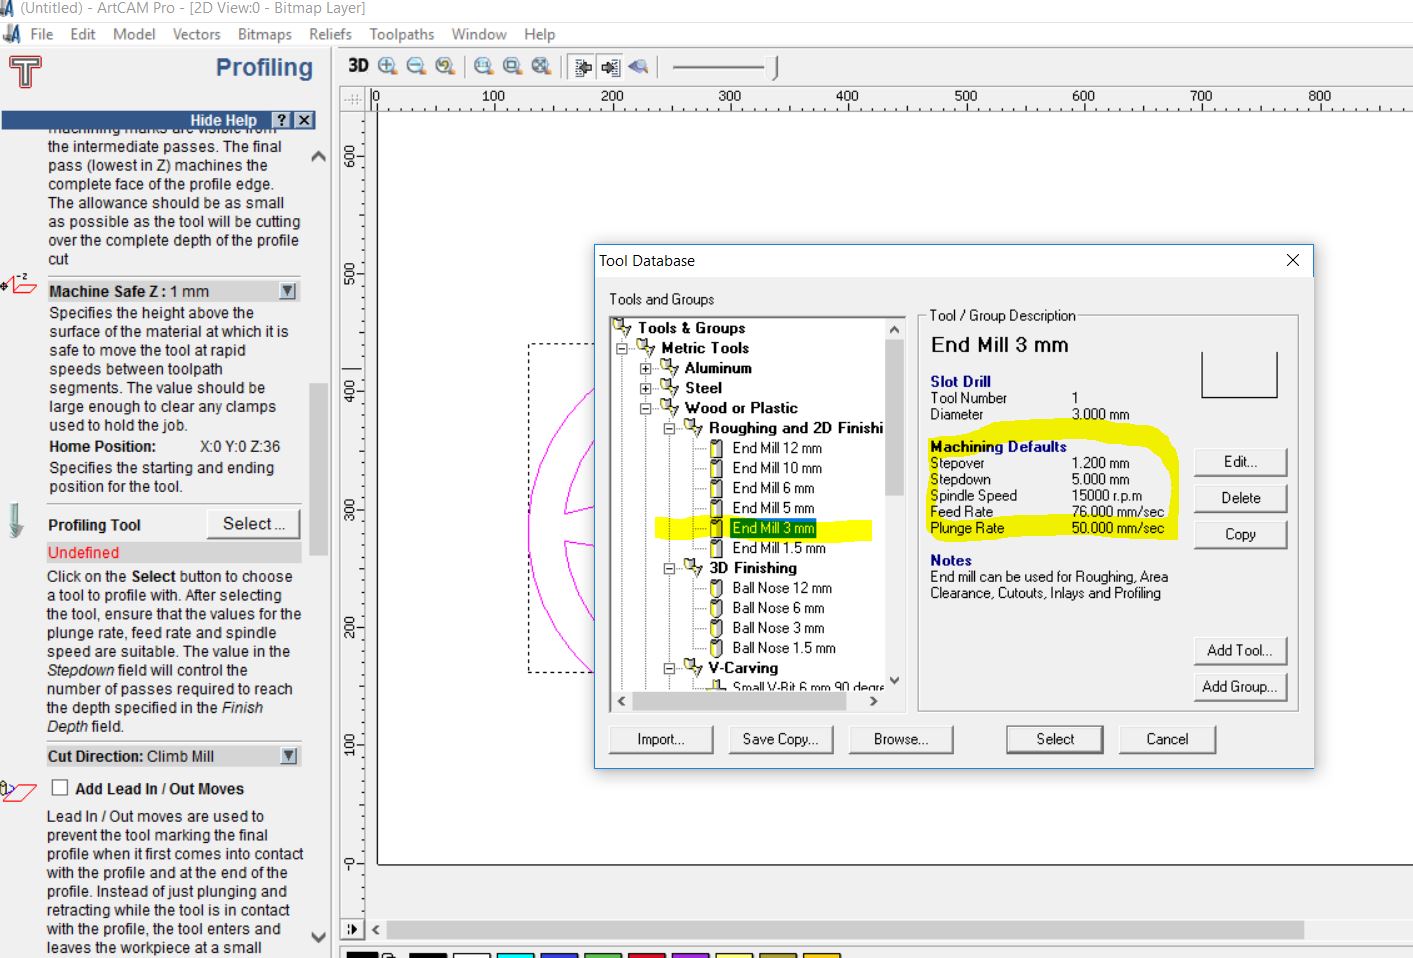Open the Reliefs menu
1413x958 pixels.
(330, 34)
